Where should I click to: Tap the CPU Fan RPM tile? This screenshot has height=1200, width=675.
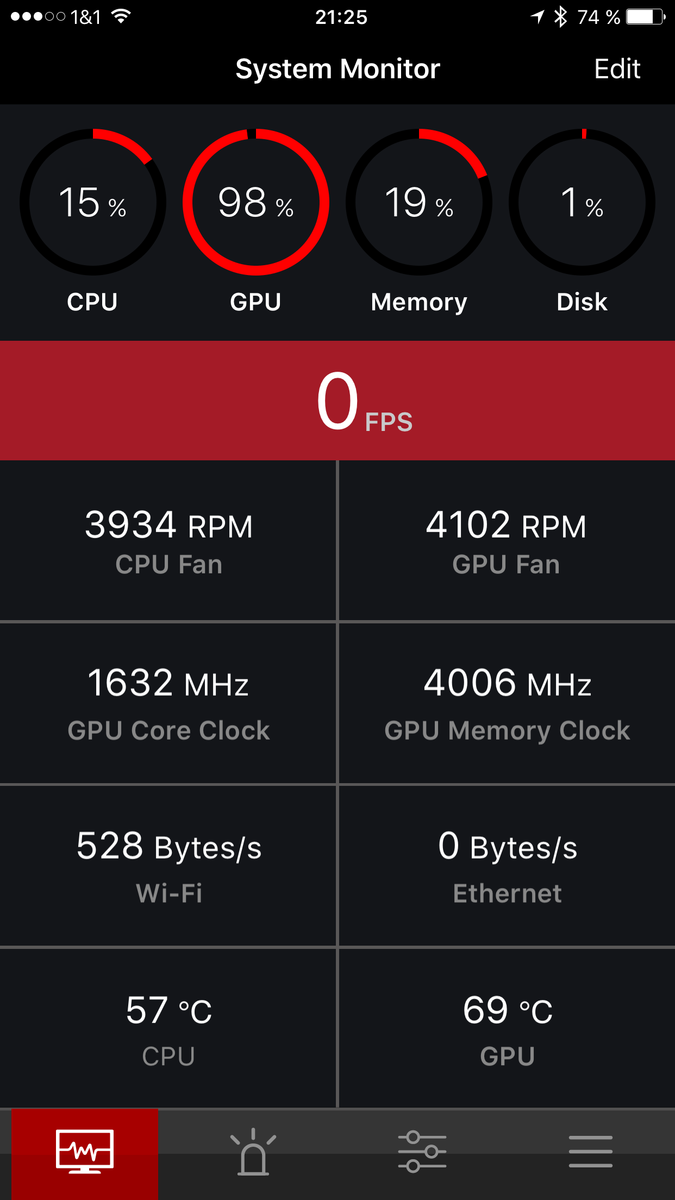point(168,541)
